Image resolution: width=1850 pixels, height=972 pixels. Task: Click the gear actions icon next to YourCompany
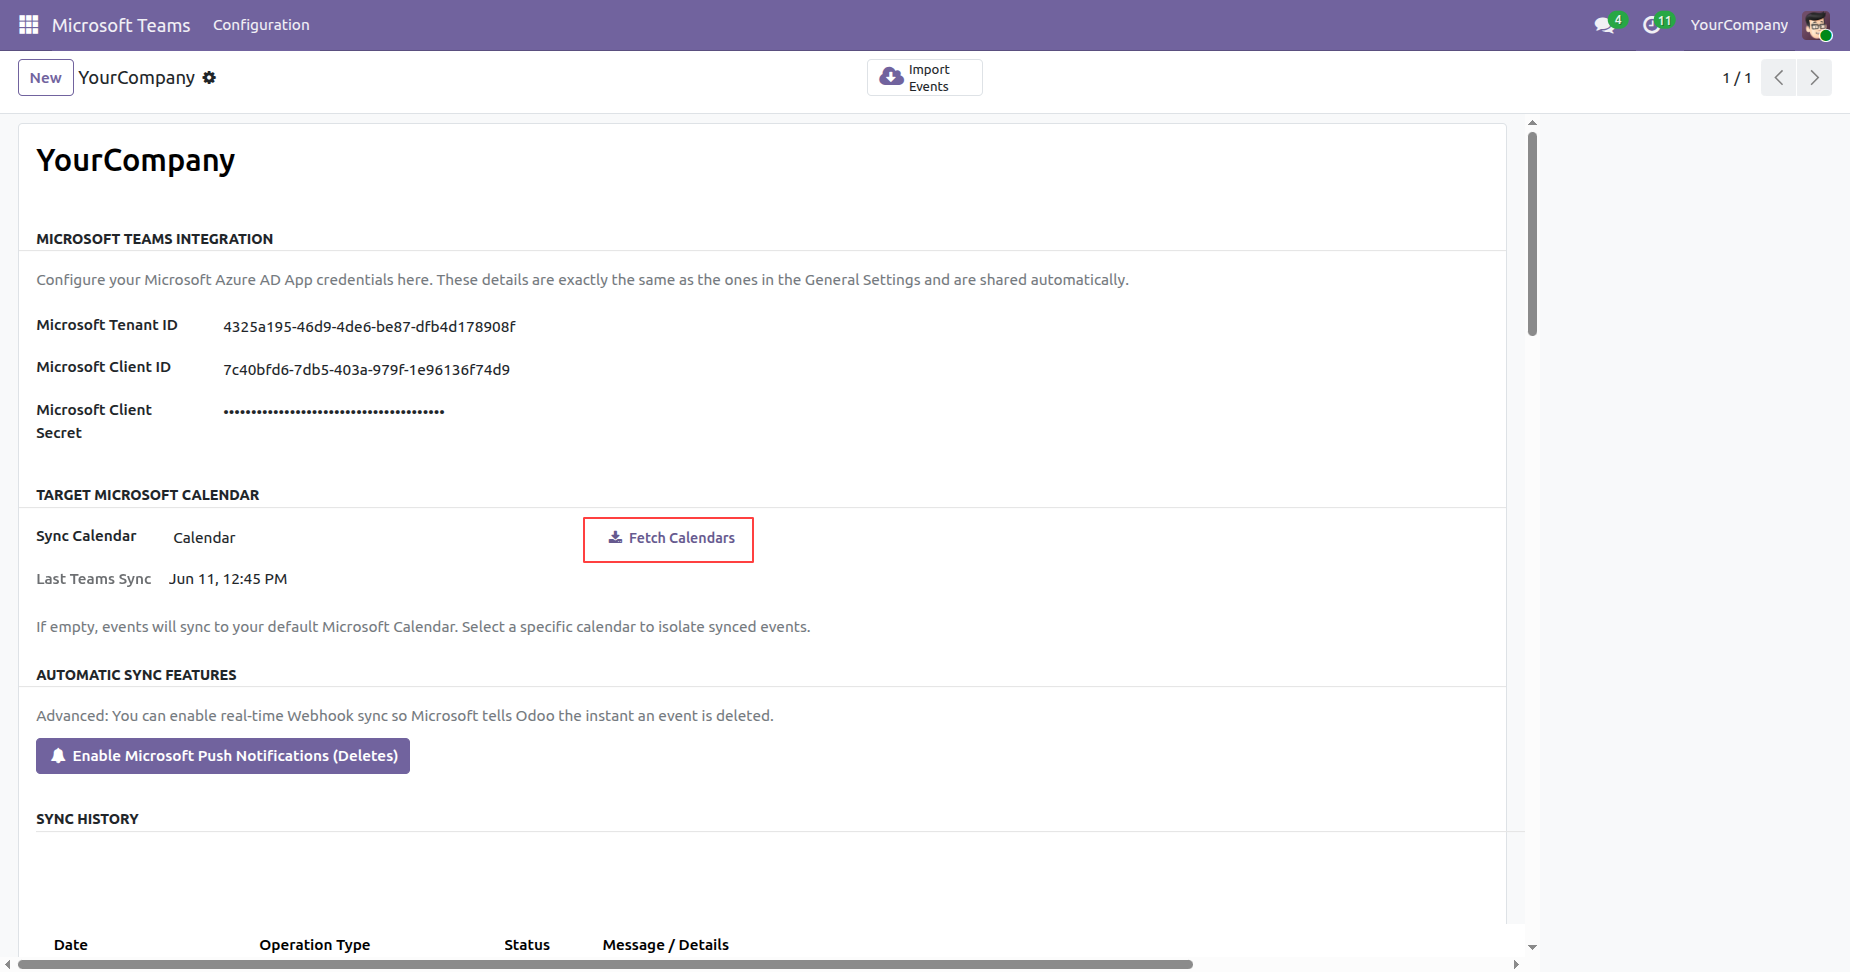[209, 78]
